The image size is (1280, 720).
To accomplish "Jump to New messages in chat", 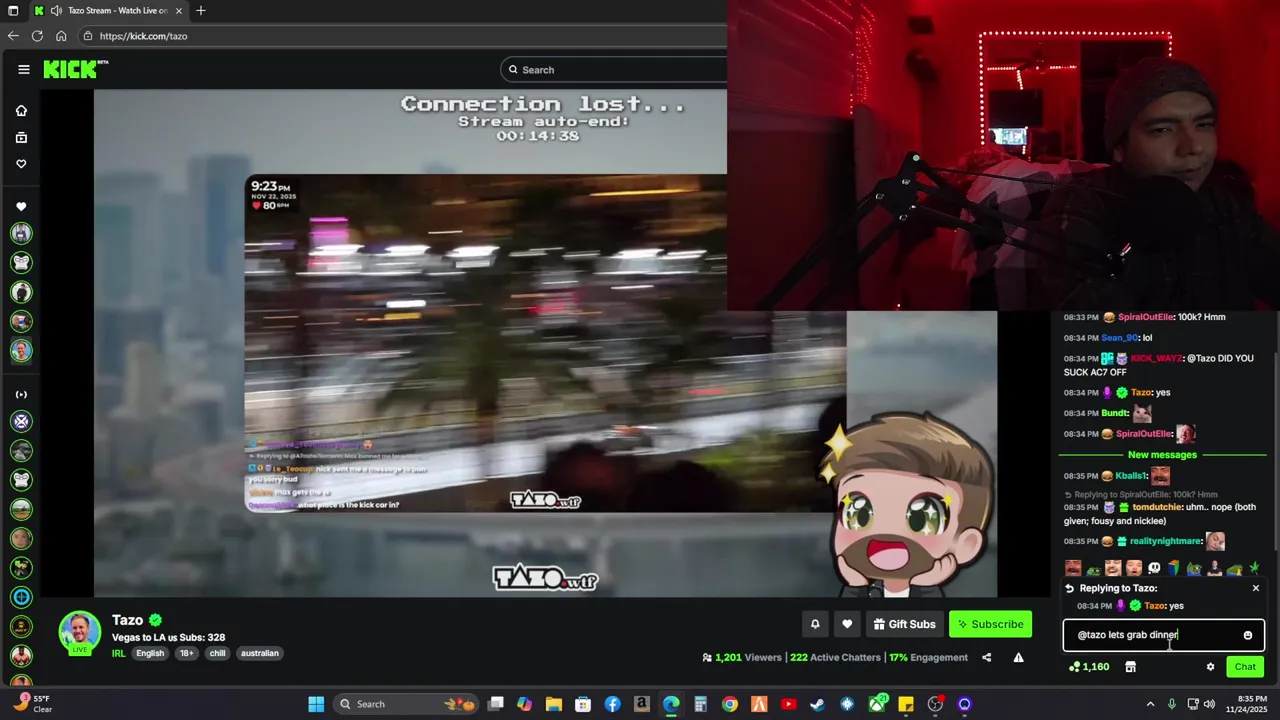I will click(x=1162, y=455).
